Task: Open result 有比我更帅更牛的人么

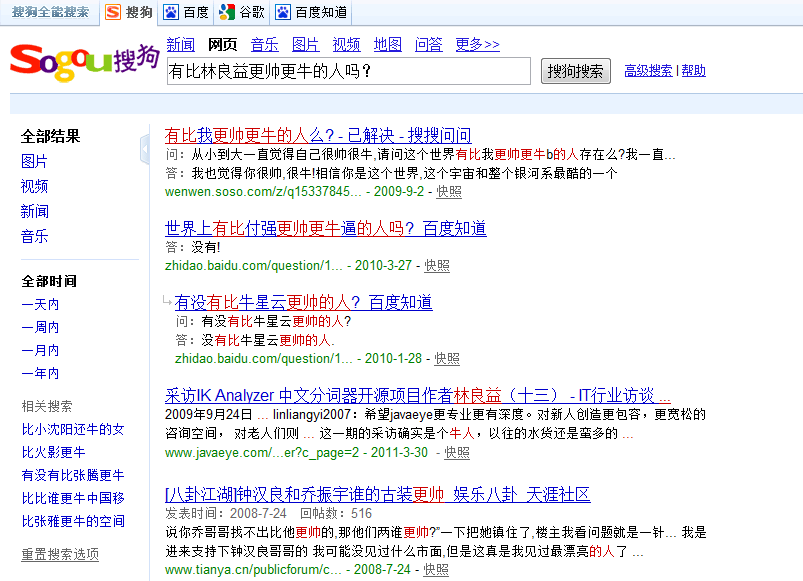Action: click(318, 136)
